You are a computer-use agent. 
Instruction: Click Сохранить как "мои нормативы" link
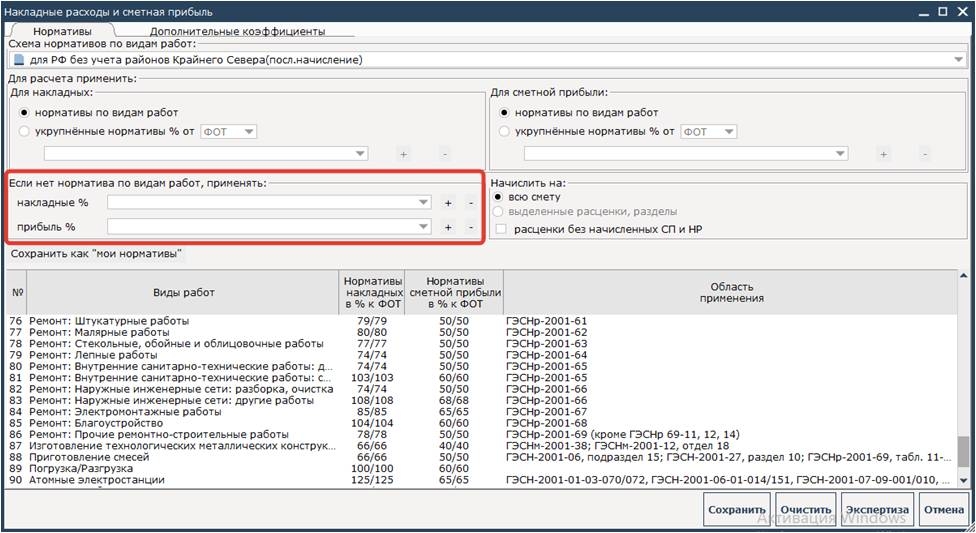tap(96, 253)
